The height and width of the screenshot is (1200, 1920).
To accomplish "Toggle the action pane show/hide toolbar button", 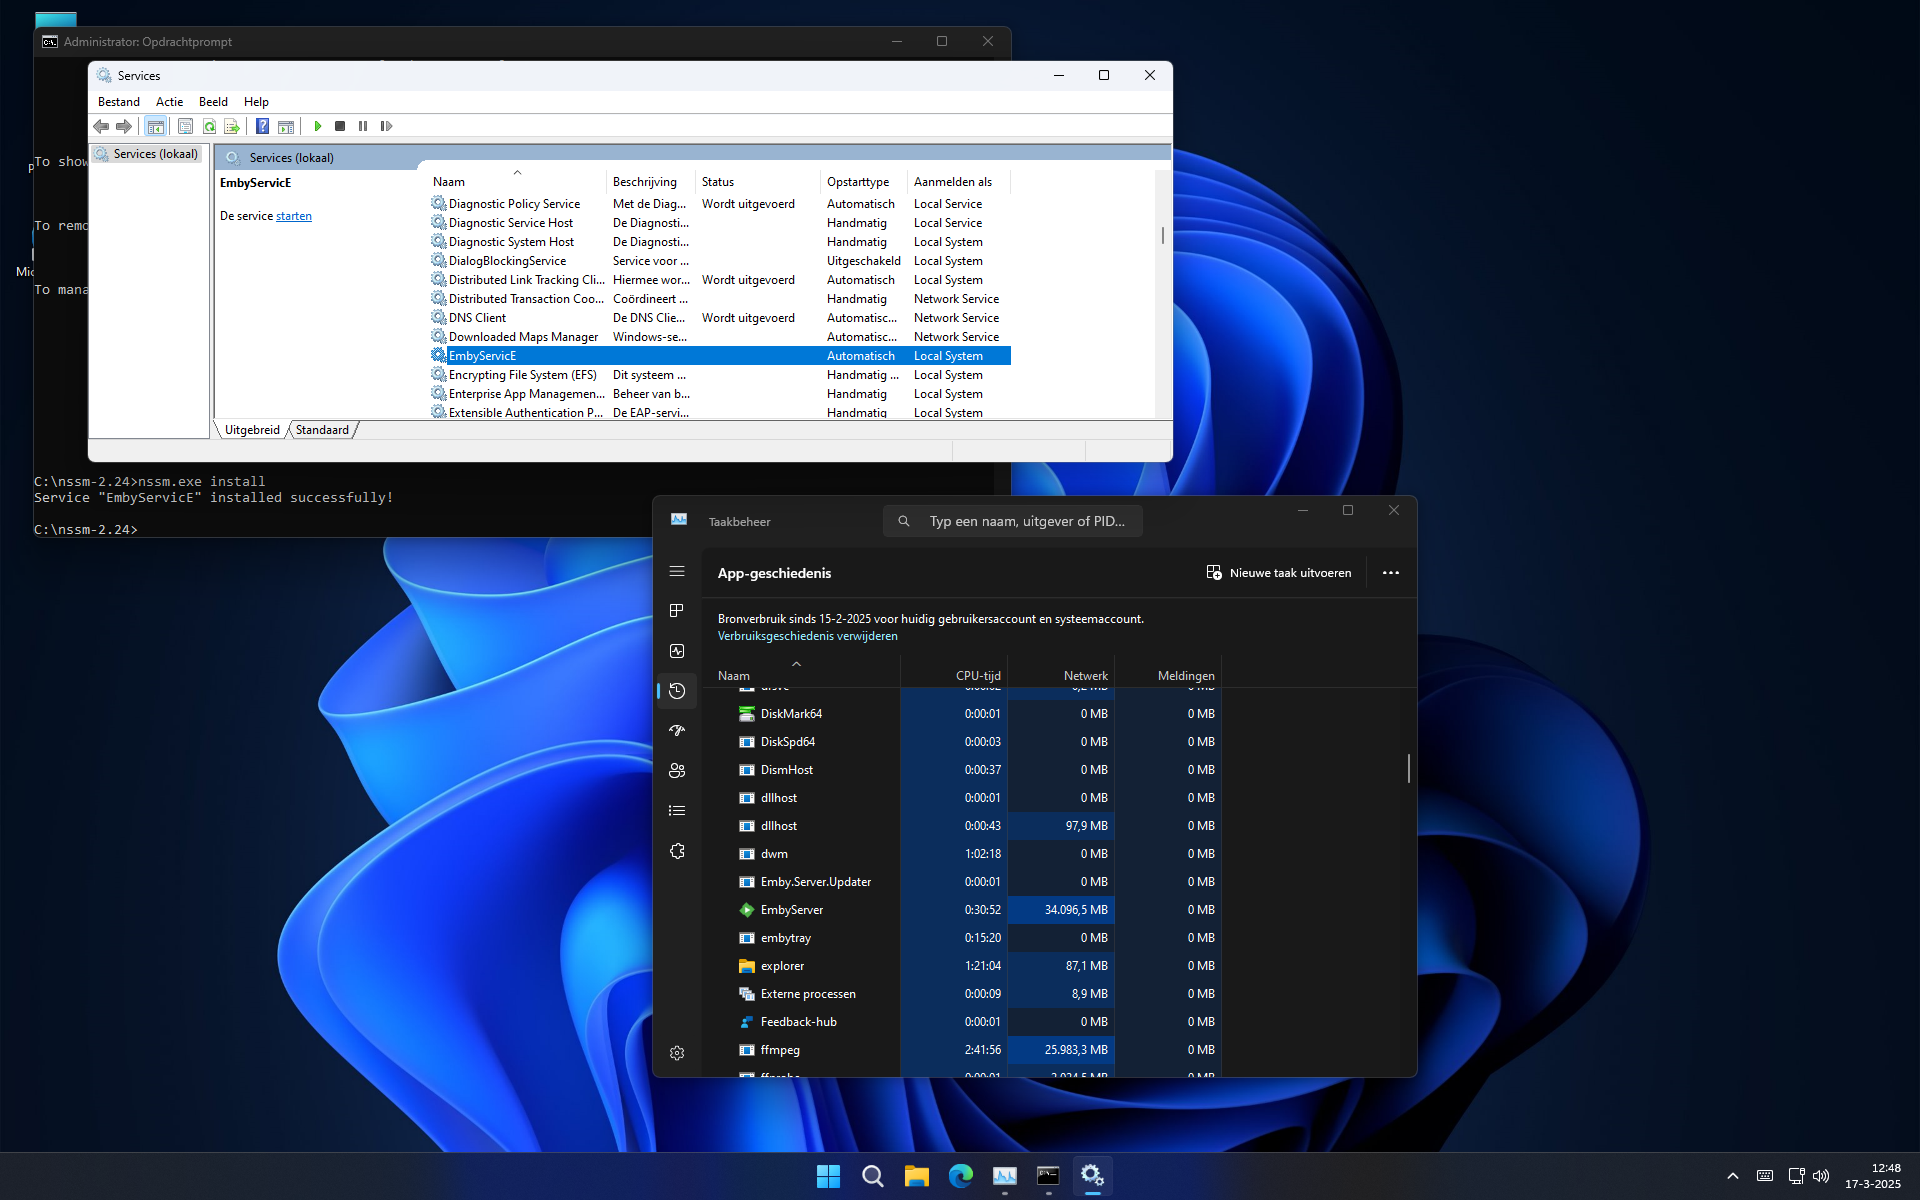I will (x=286, y=126).
